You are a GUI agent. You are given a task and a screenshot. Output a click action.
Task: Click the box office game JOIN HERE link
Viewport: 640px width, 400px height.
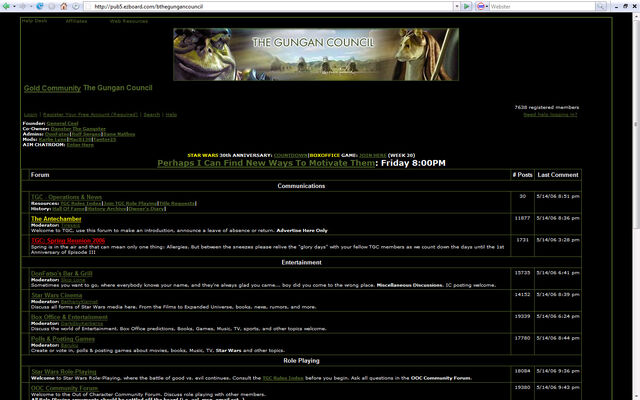pos(373,155)
